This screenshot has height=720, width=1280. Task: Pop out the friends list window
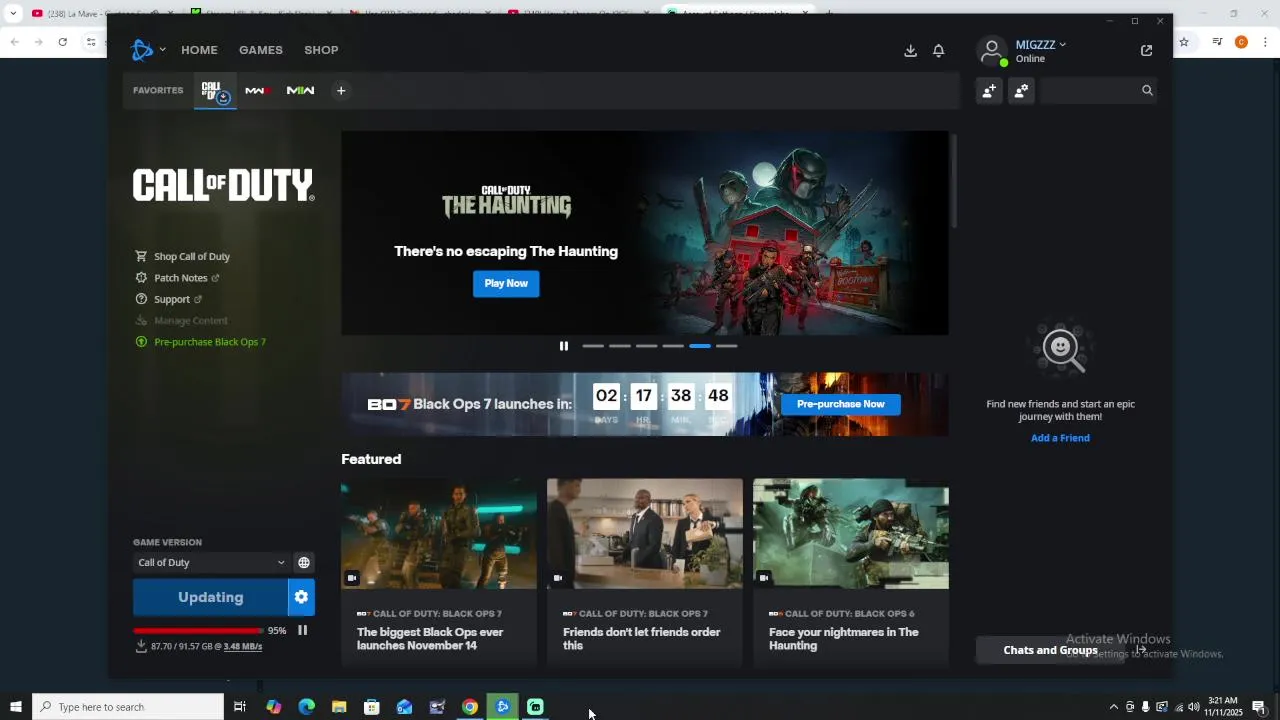pos(1146,51)
